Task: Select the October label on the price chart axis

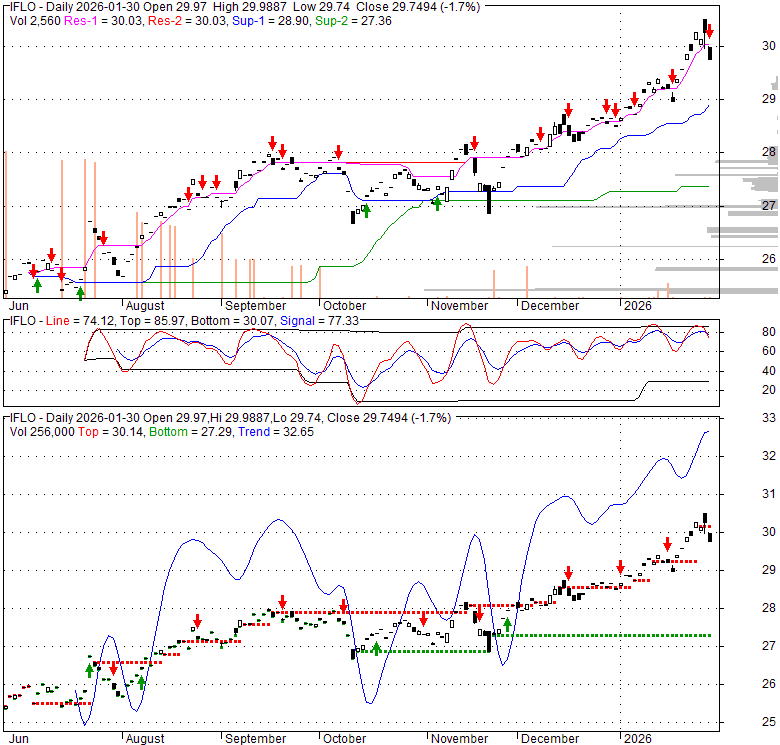Action: point(344,305)
